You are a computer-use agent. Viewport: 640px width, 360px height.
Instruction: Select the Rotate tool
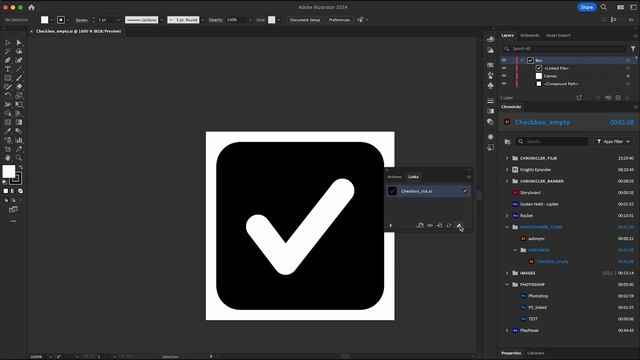[x=8, y=96]
